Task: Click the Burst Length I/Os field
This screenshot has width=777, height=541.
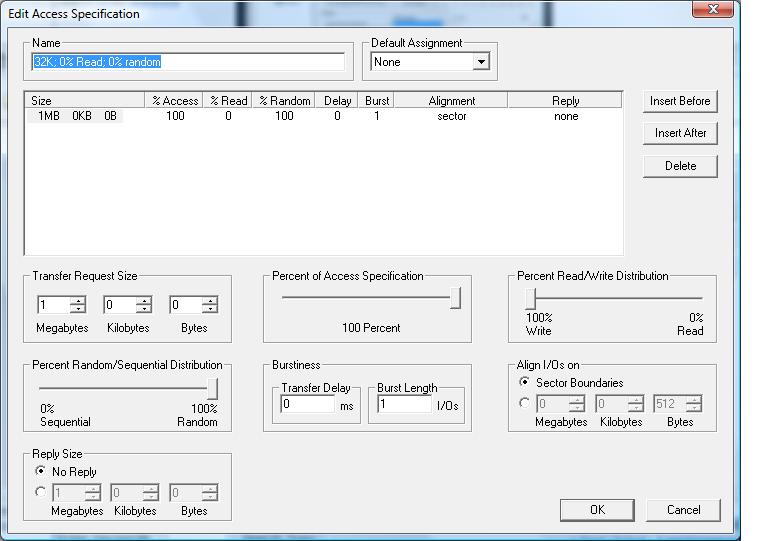Action: [404, 404]
